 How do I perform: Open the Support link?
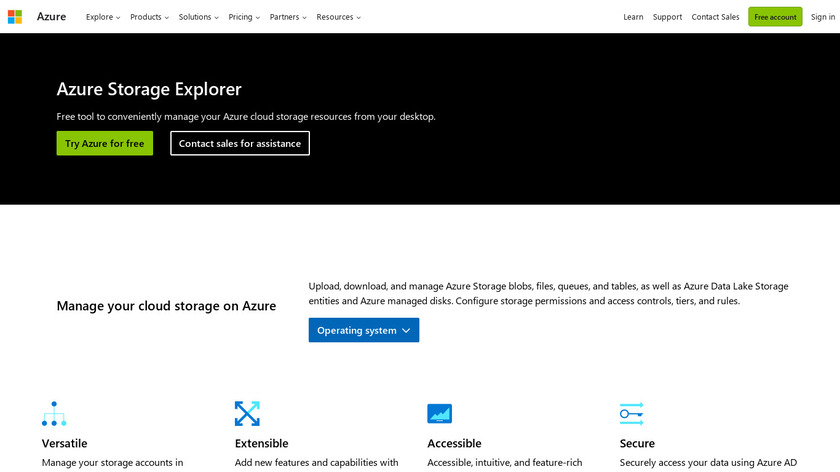[x=668, y=17]
